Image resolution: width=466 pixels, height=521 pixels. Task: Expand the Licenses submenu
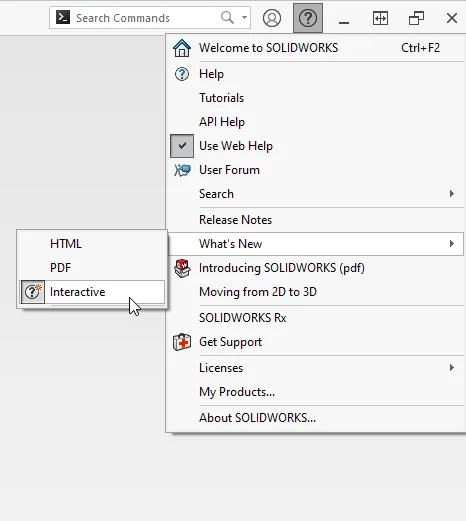(316, 368)
